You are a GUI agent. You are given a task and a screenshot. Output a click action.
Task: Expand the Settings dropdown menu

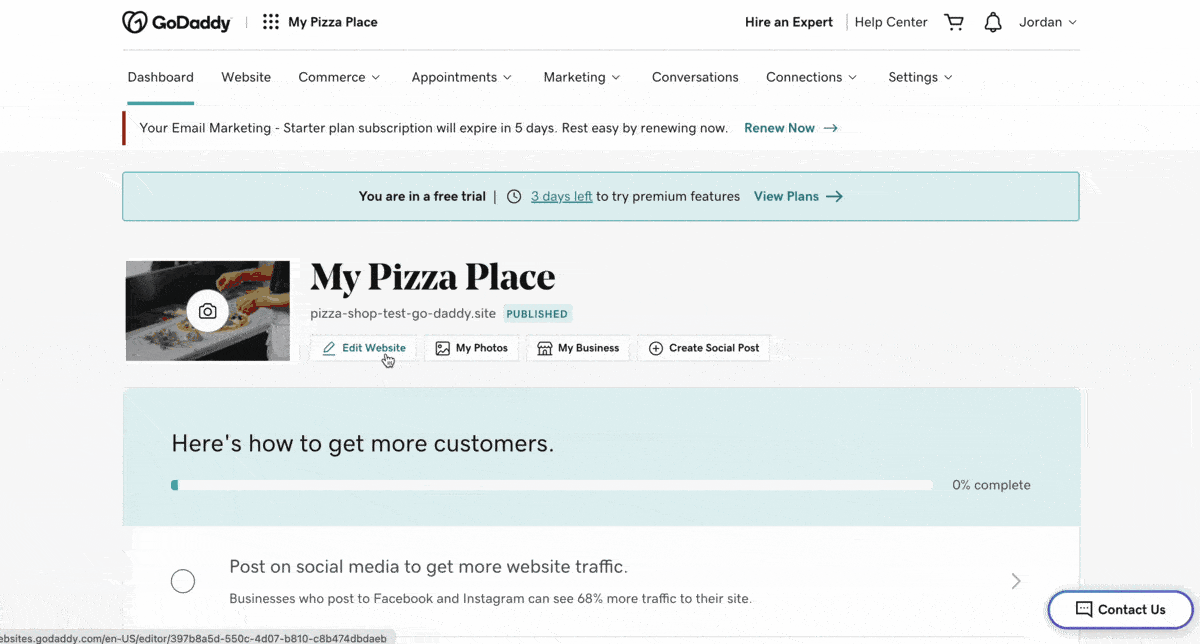pyautogui.click(x=920, y=77)
